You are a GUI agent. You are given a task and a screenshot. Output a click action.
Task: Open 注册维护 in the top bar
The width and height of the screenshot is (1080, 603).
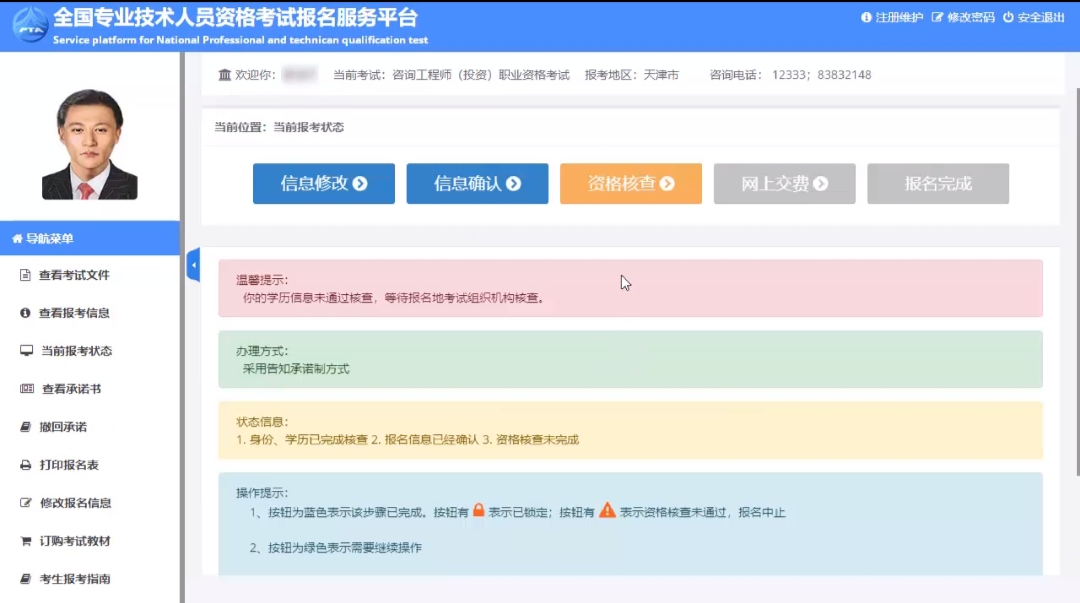coord(892,18)
